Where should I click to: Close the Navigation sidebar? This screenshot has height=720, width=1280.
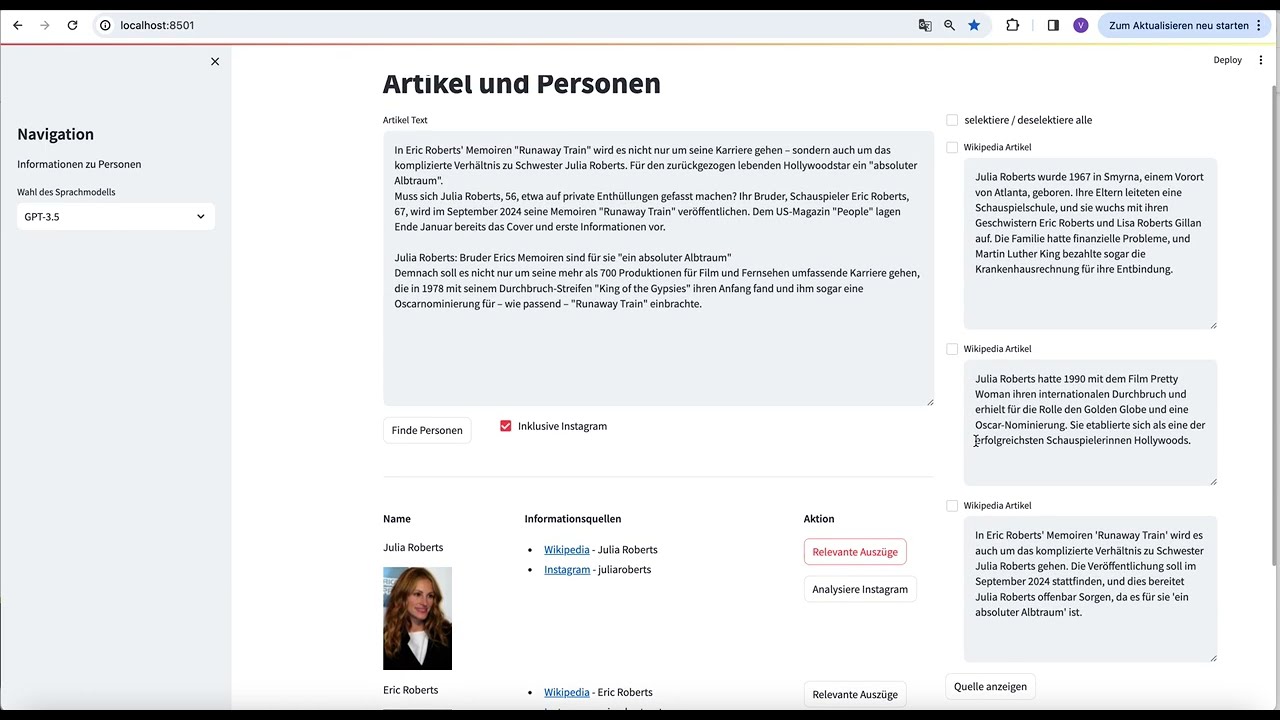click(214, 61)
